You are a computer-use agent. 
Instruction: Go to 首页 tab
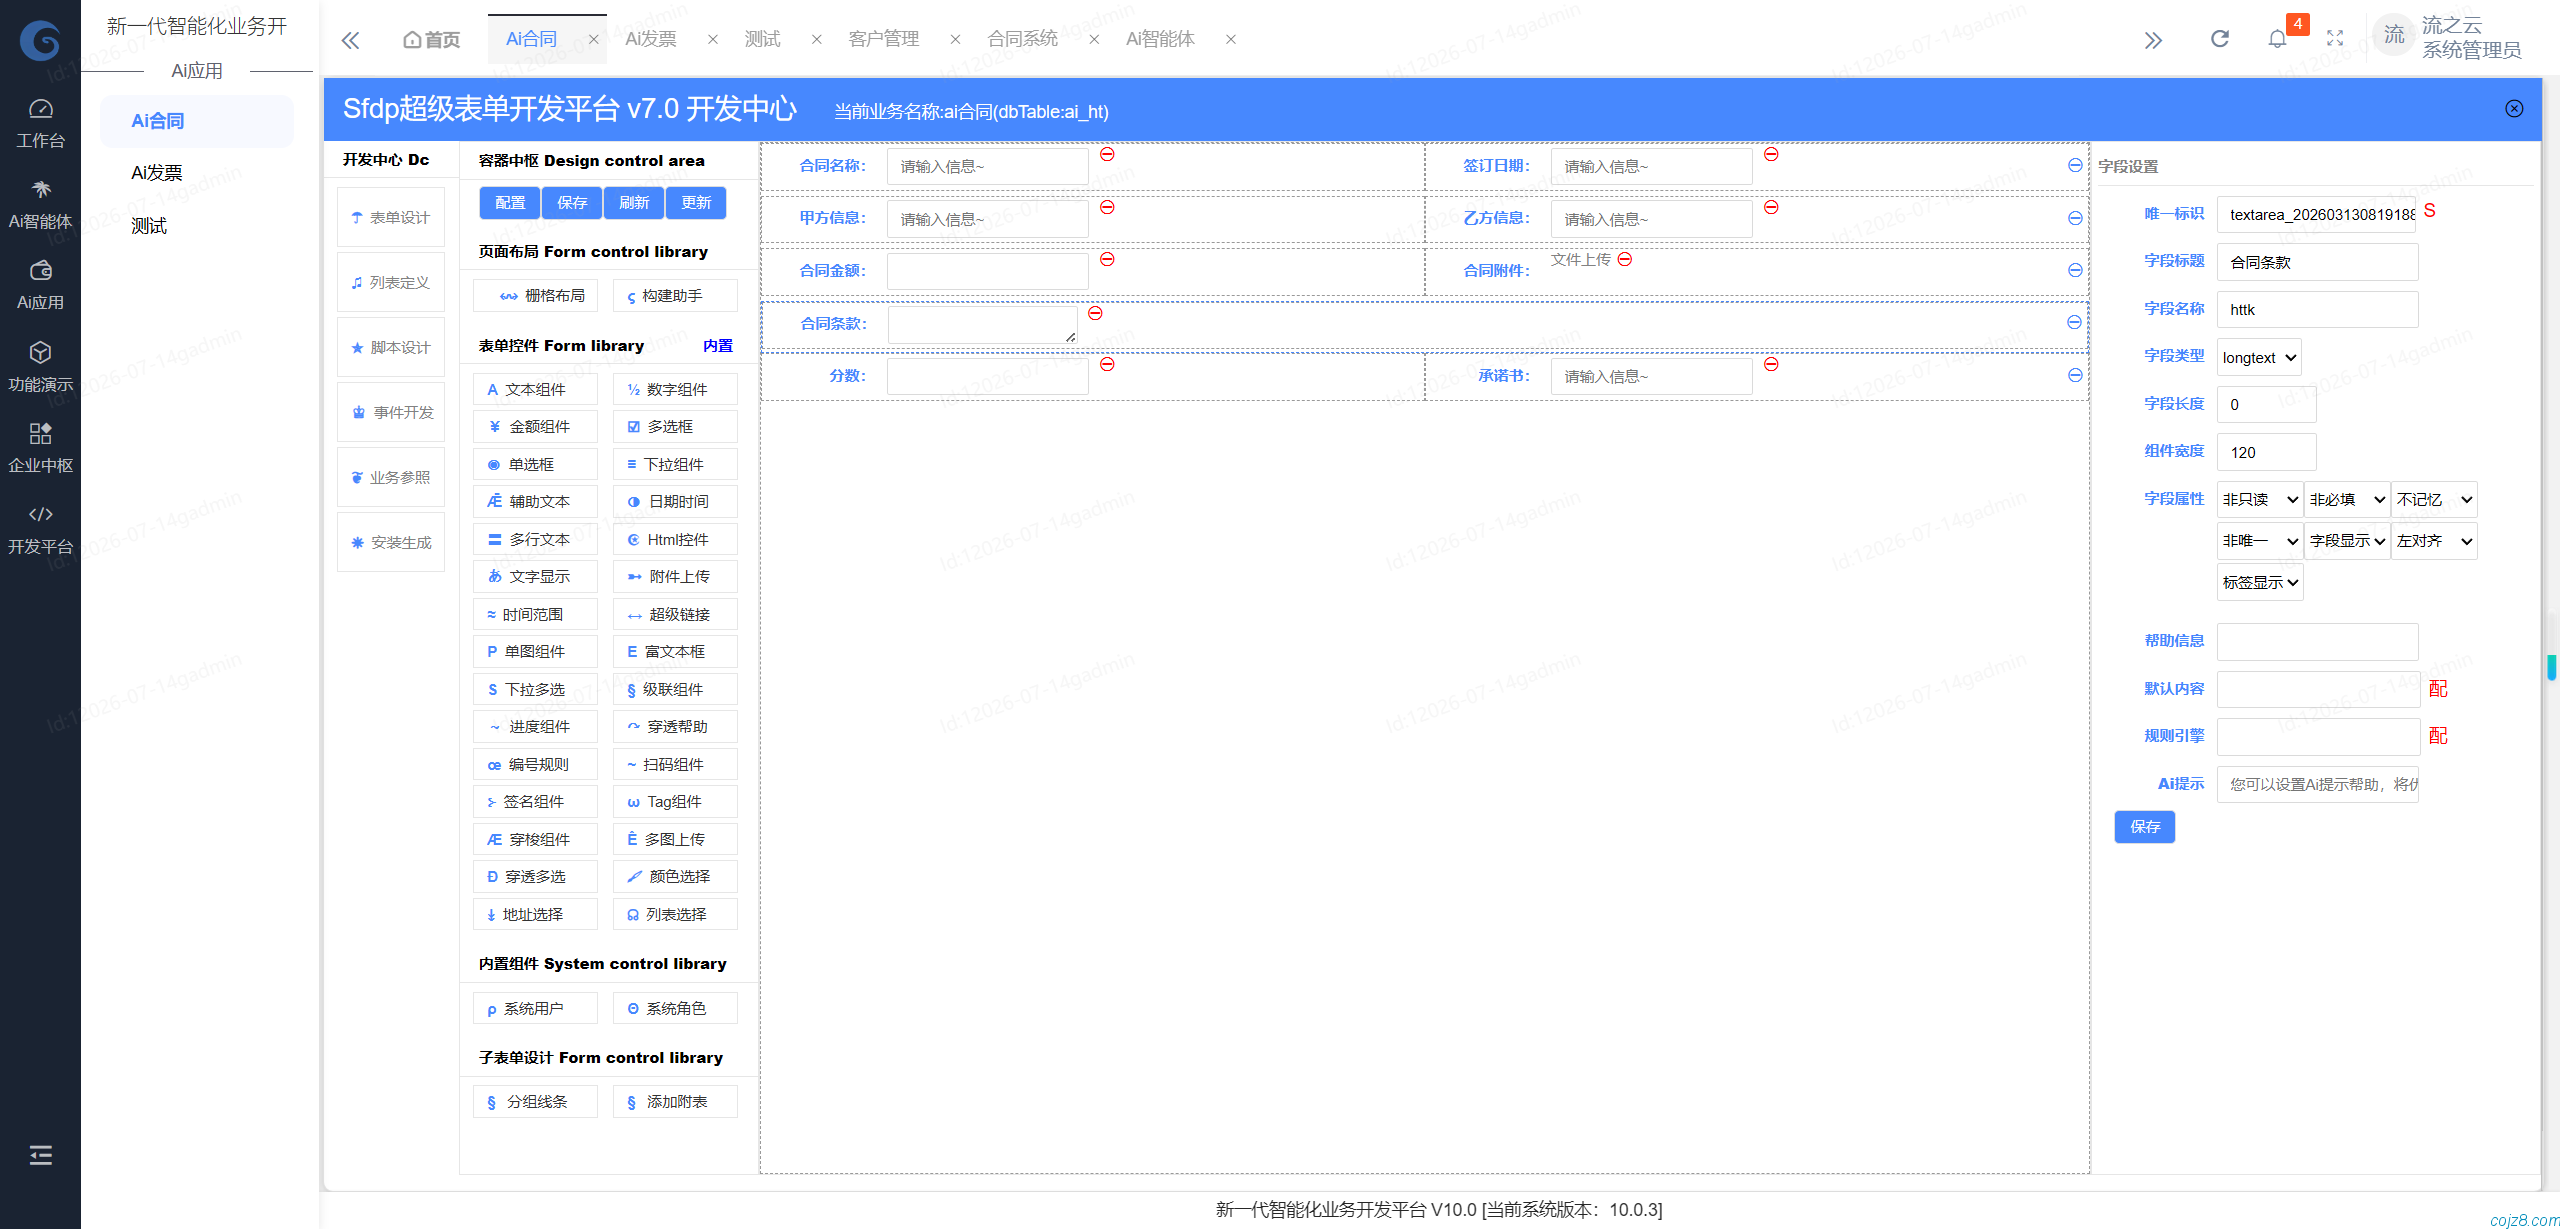pyautogui.click(x=432, y=39)
